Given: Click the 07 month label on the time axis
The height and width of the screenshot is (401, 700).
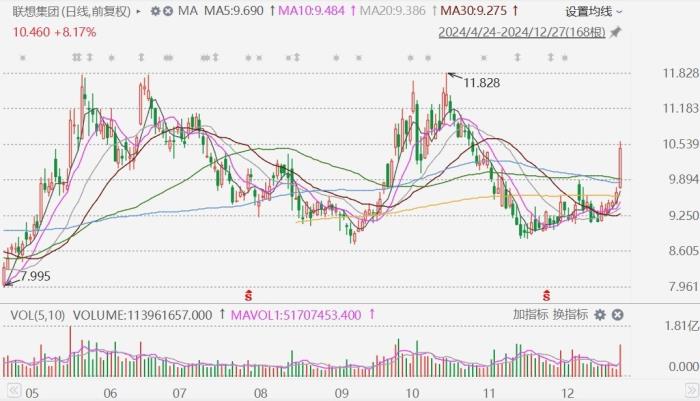Looking at the screenshot, I should coord(179,393).
